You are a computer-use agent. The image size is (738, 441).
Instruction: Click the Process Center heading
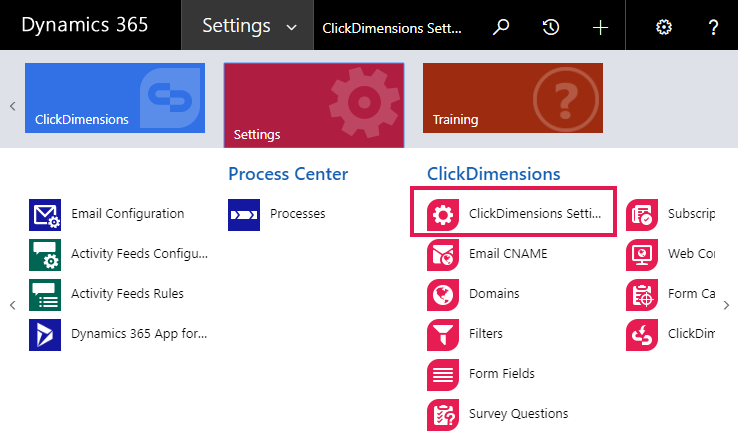point(288,174)
